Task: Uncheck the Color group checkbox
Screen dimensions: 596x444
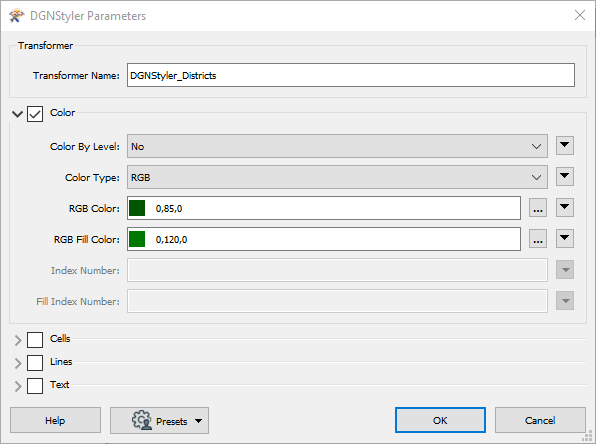Action: (35, 114)
